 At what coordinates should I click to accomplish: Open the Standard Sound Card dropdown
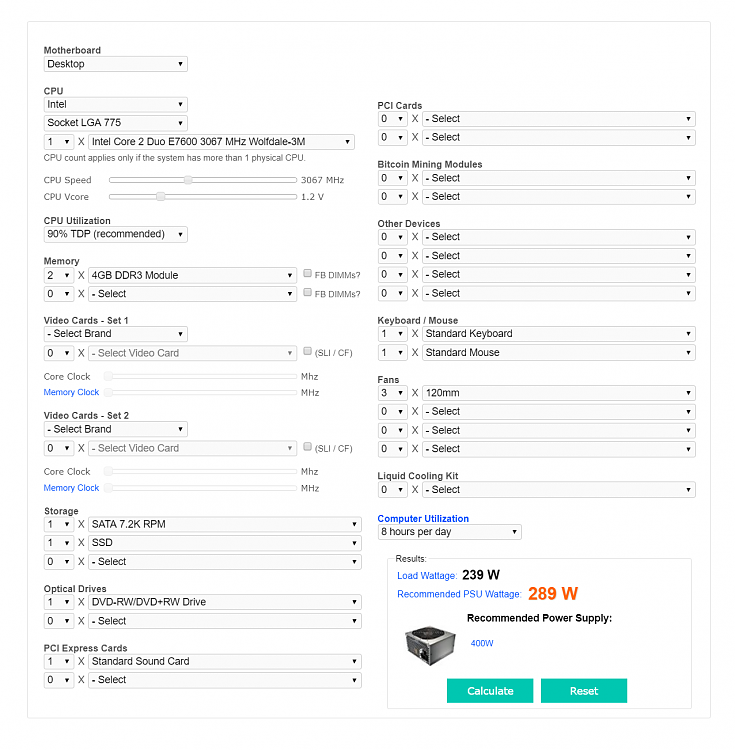click(225, 662)
